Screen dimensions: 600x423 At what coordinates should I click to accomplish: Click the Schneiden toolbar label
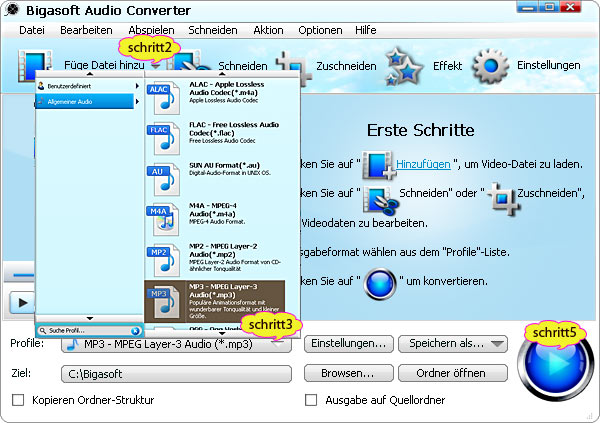tap(243, 66)
